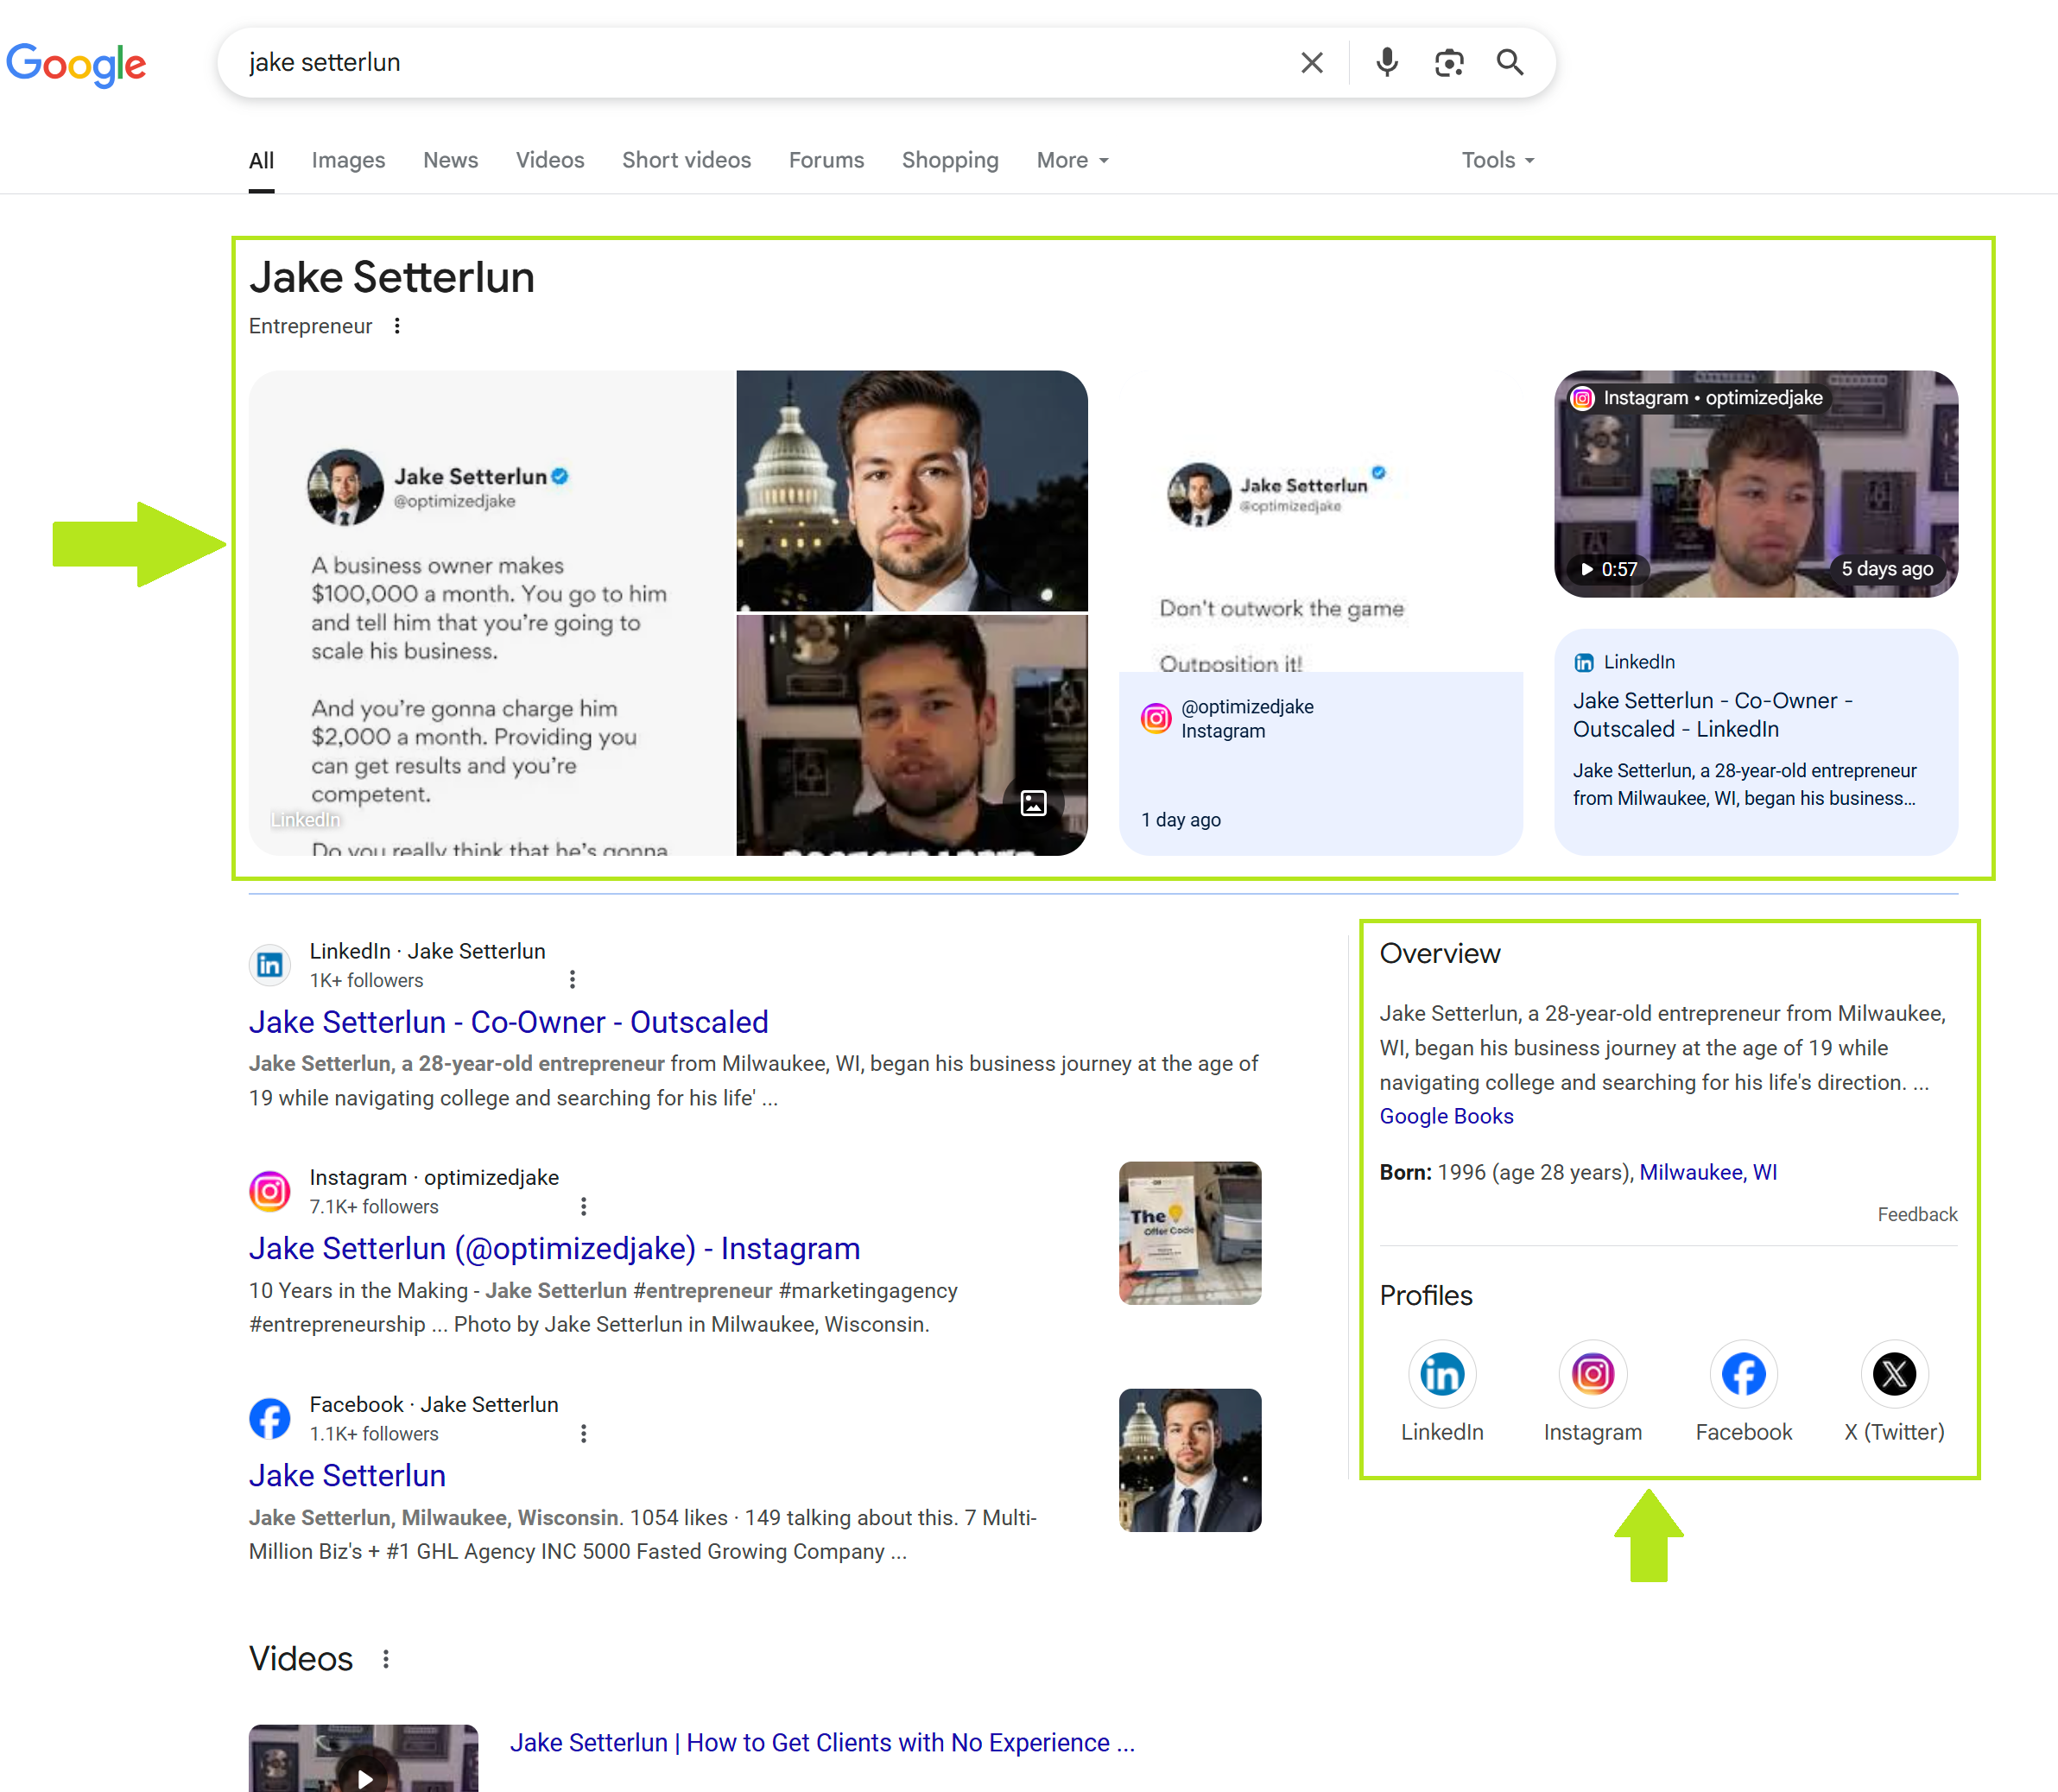Click the Google Books link
This screenshot has height=1792, width=2058.
[1445, 1116]
